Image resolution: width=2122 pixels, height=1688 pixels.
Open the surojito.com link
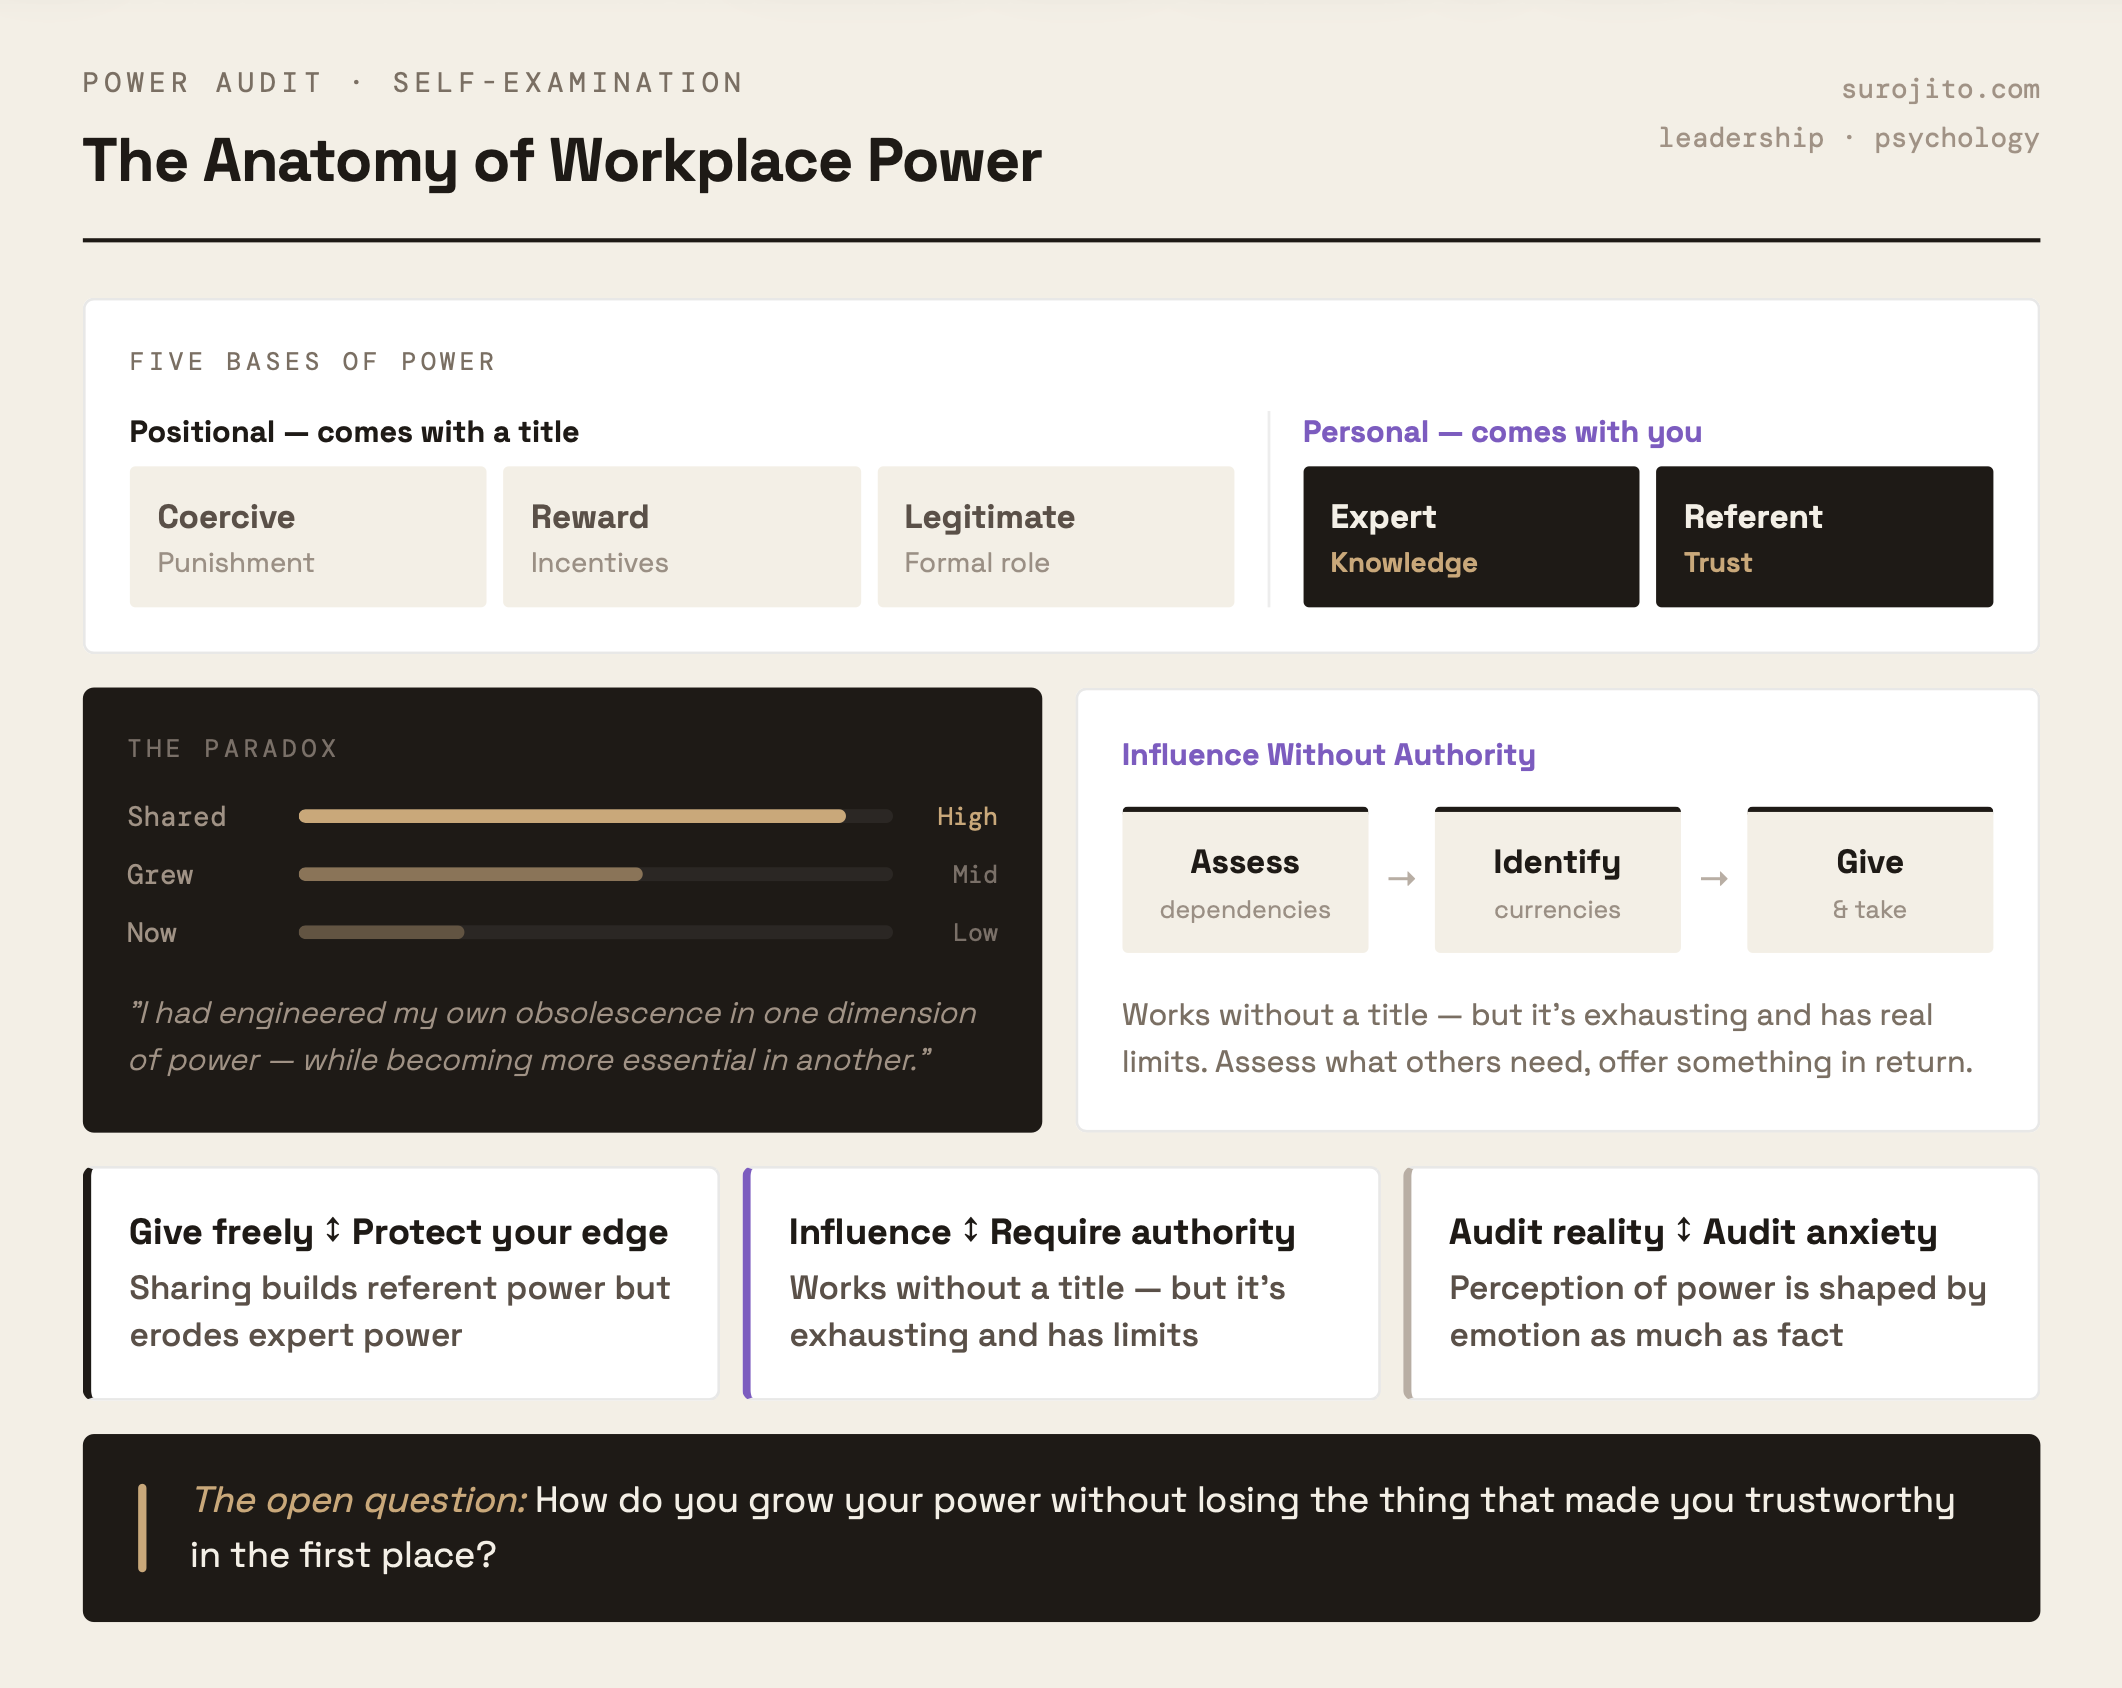point(1940,89)
